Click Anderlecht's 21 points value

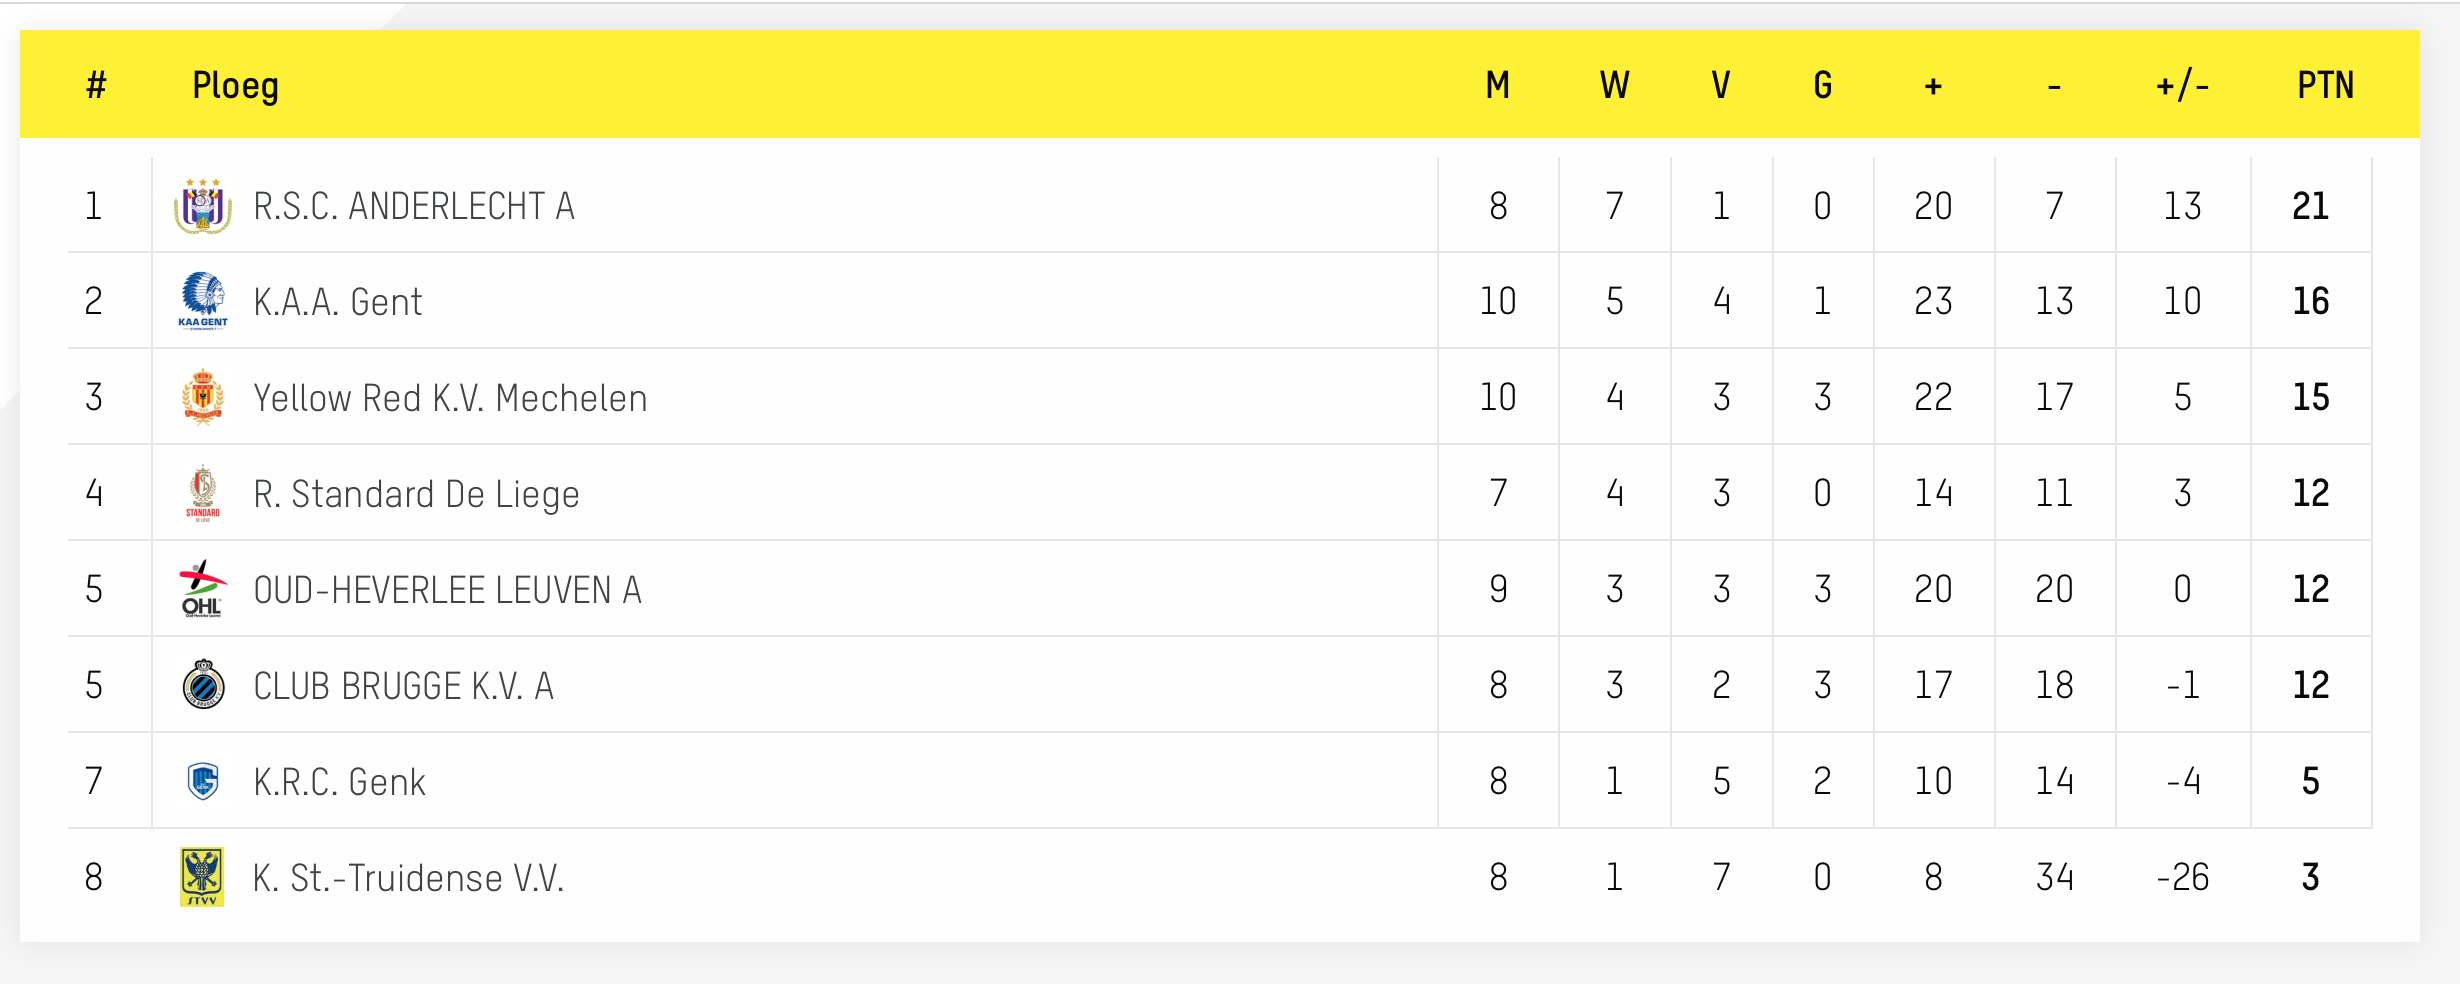[2310, 206]
